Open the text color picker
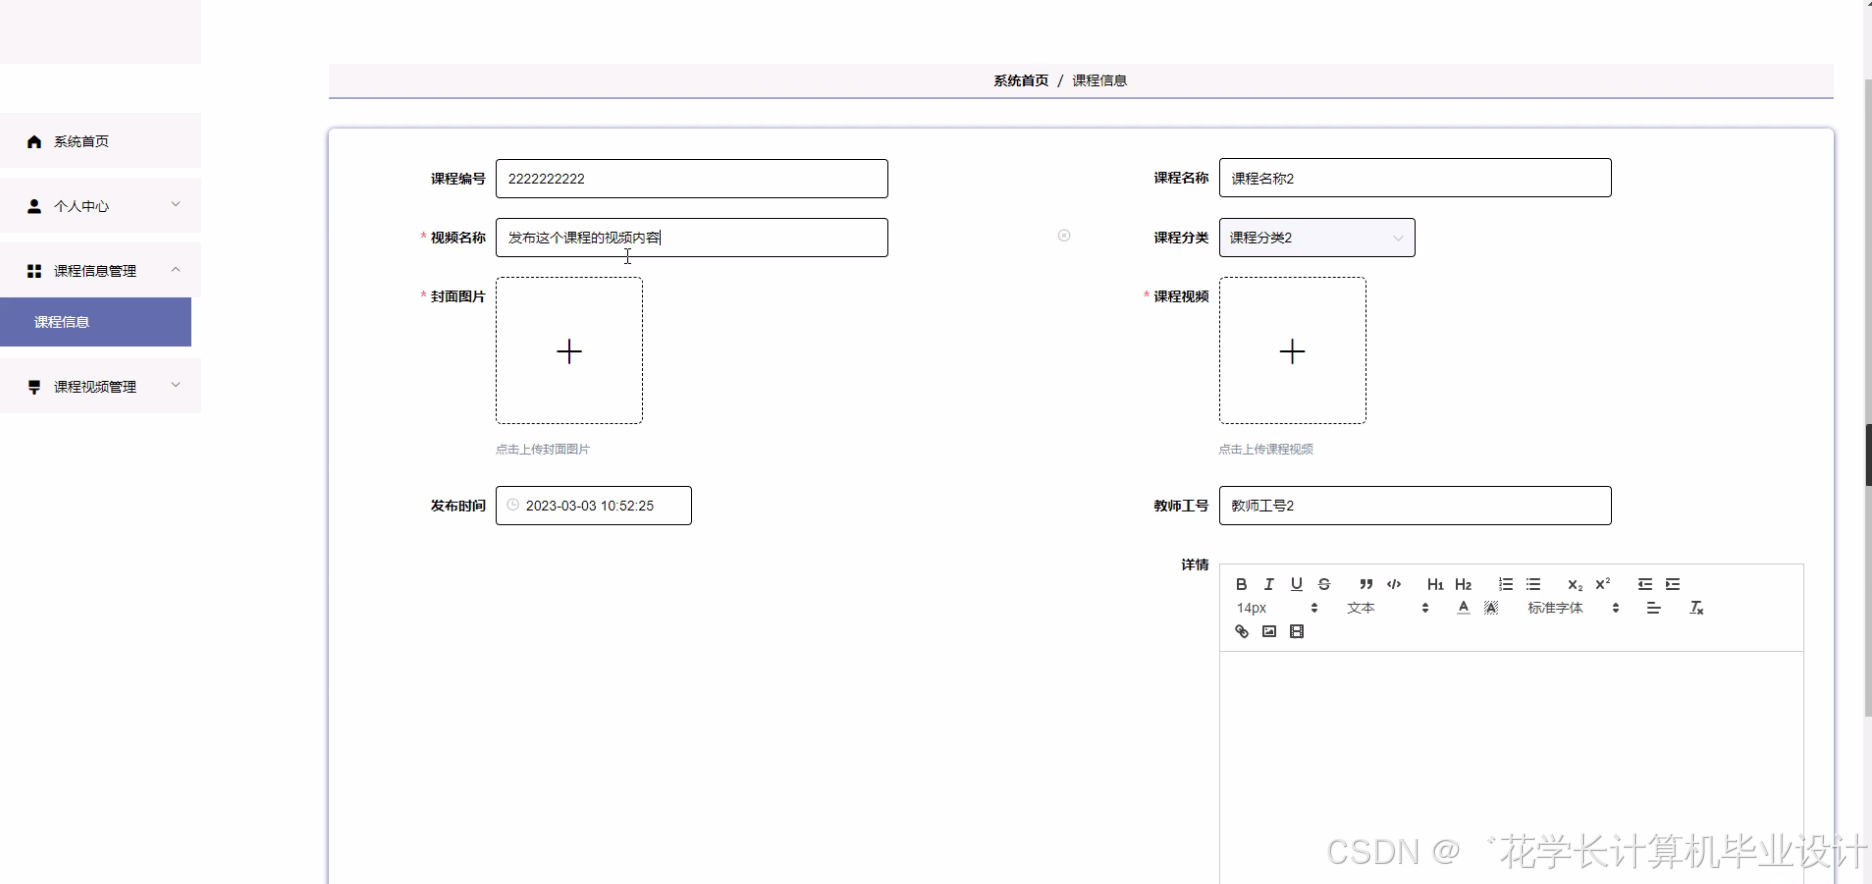The image size is (1872, 884). click(x=1463, y=608)
